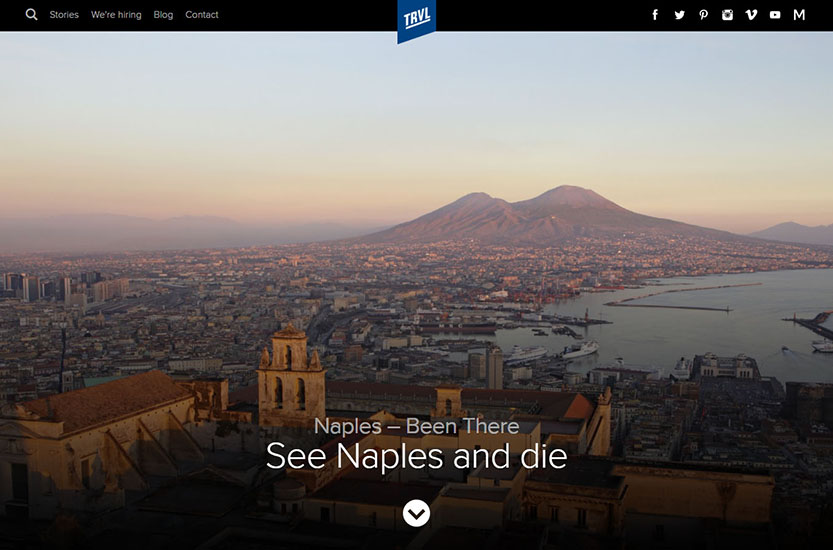
Task: Click Mount Vesuvius in the hero photo
Action: pos(540,212)
